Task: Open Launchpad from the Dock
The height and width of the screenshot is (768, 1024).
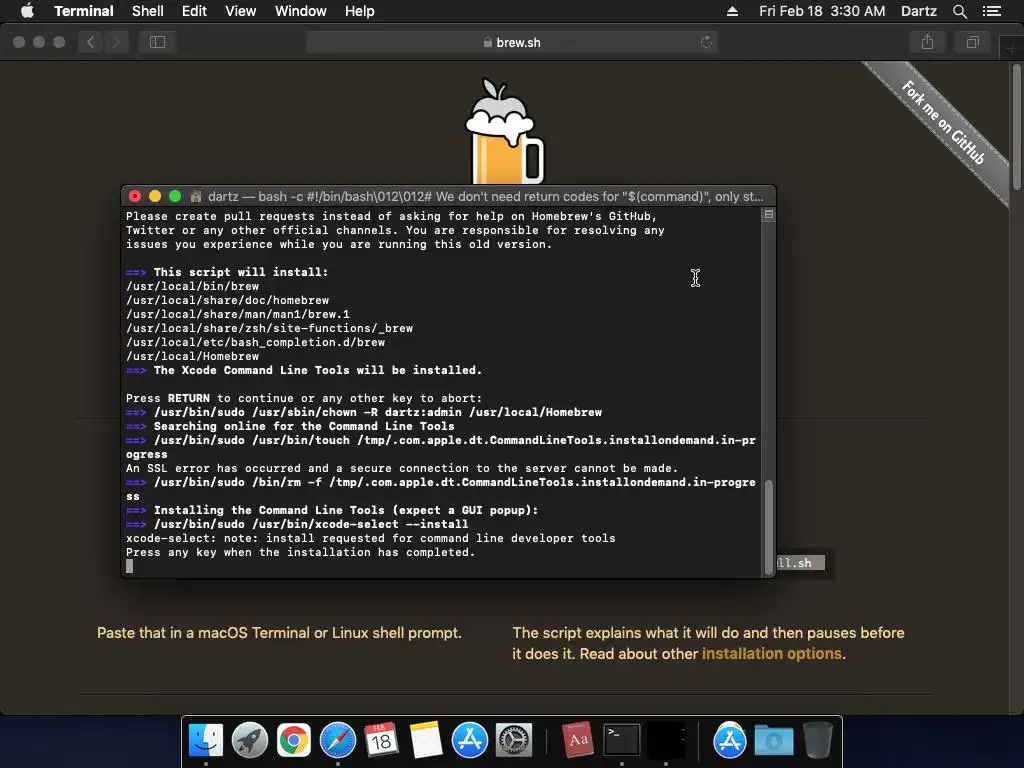Action: [x=249, y=741]
